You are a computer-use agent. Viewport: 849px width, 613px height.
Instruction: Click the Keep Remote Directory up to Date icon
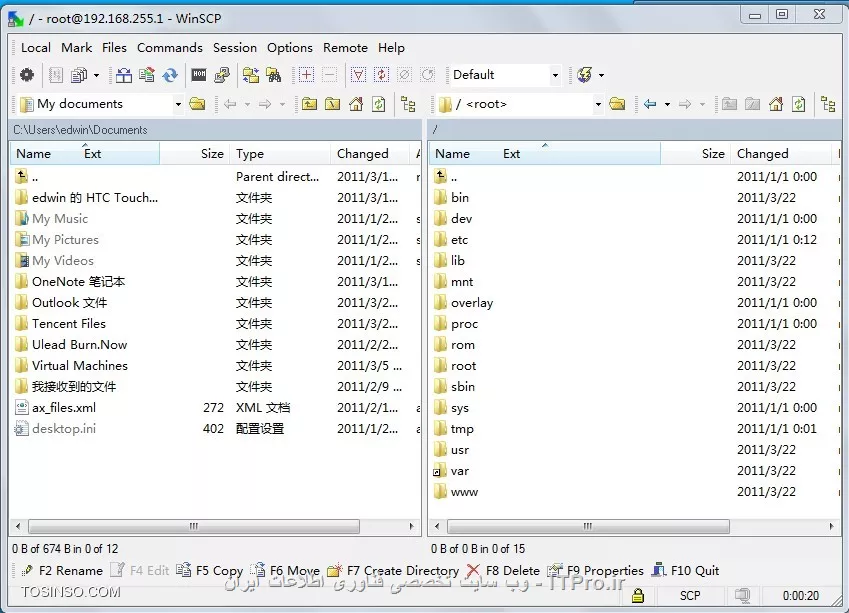[147, 75]
